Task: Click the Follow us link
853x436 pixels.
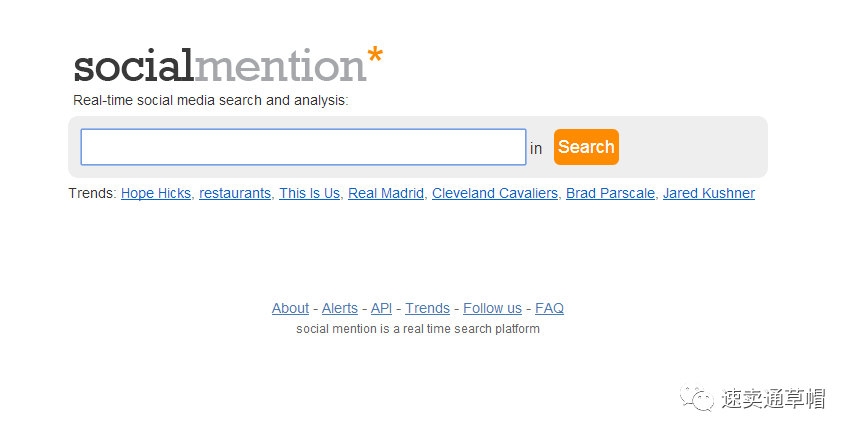Action: [x=492, y=308]
